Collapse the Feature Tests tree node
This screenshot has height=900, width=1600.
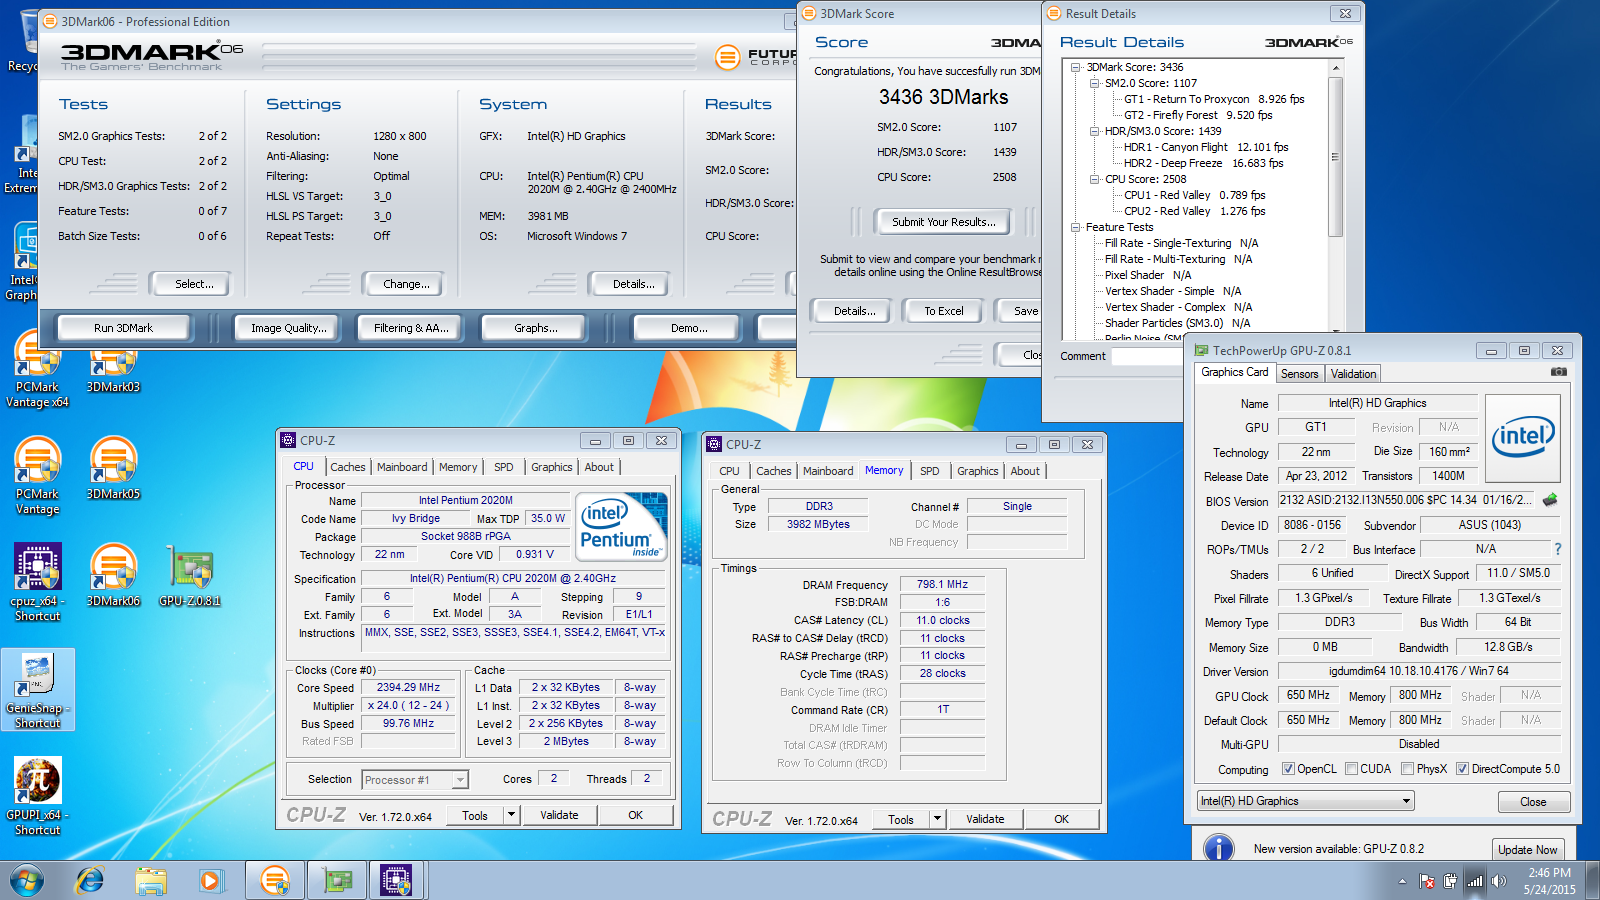pyautogui.click(x=1076, y=227)
